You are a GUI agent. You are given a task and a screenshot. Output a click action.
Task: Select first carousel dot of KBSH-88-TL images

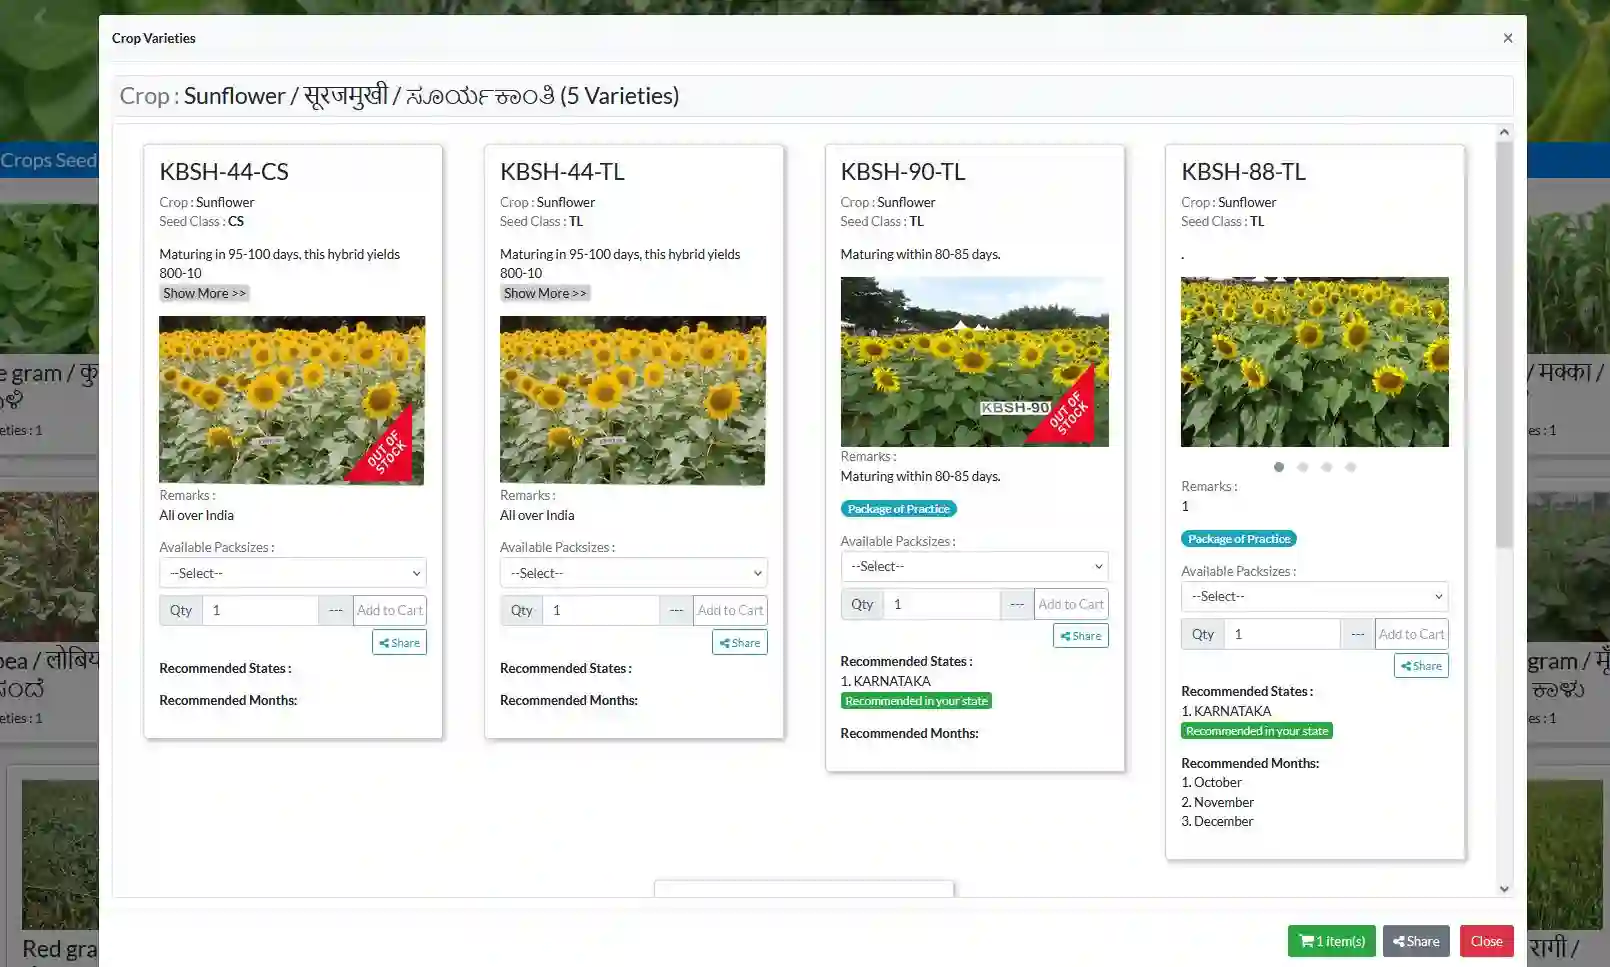click(x=1279, y=467)
